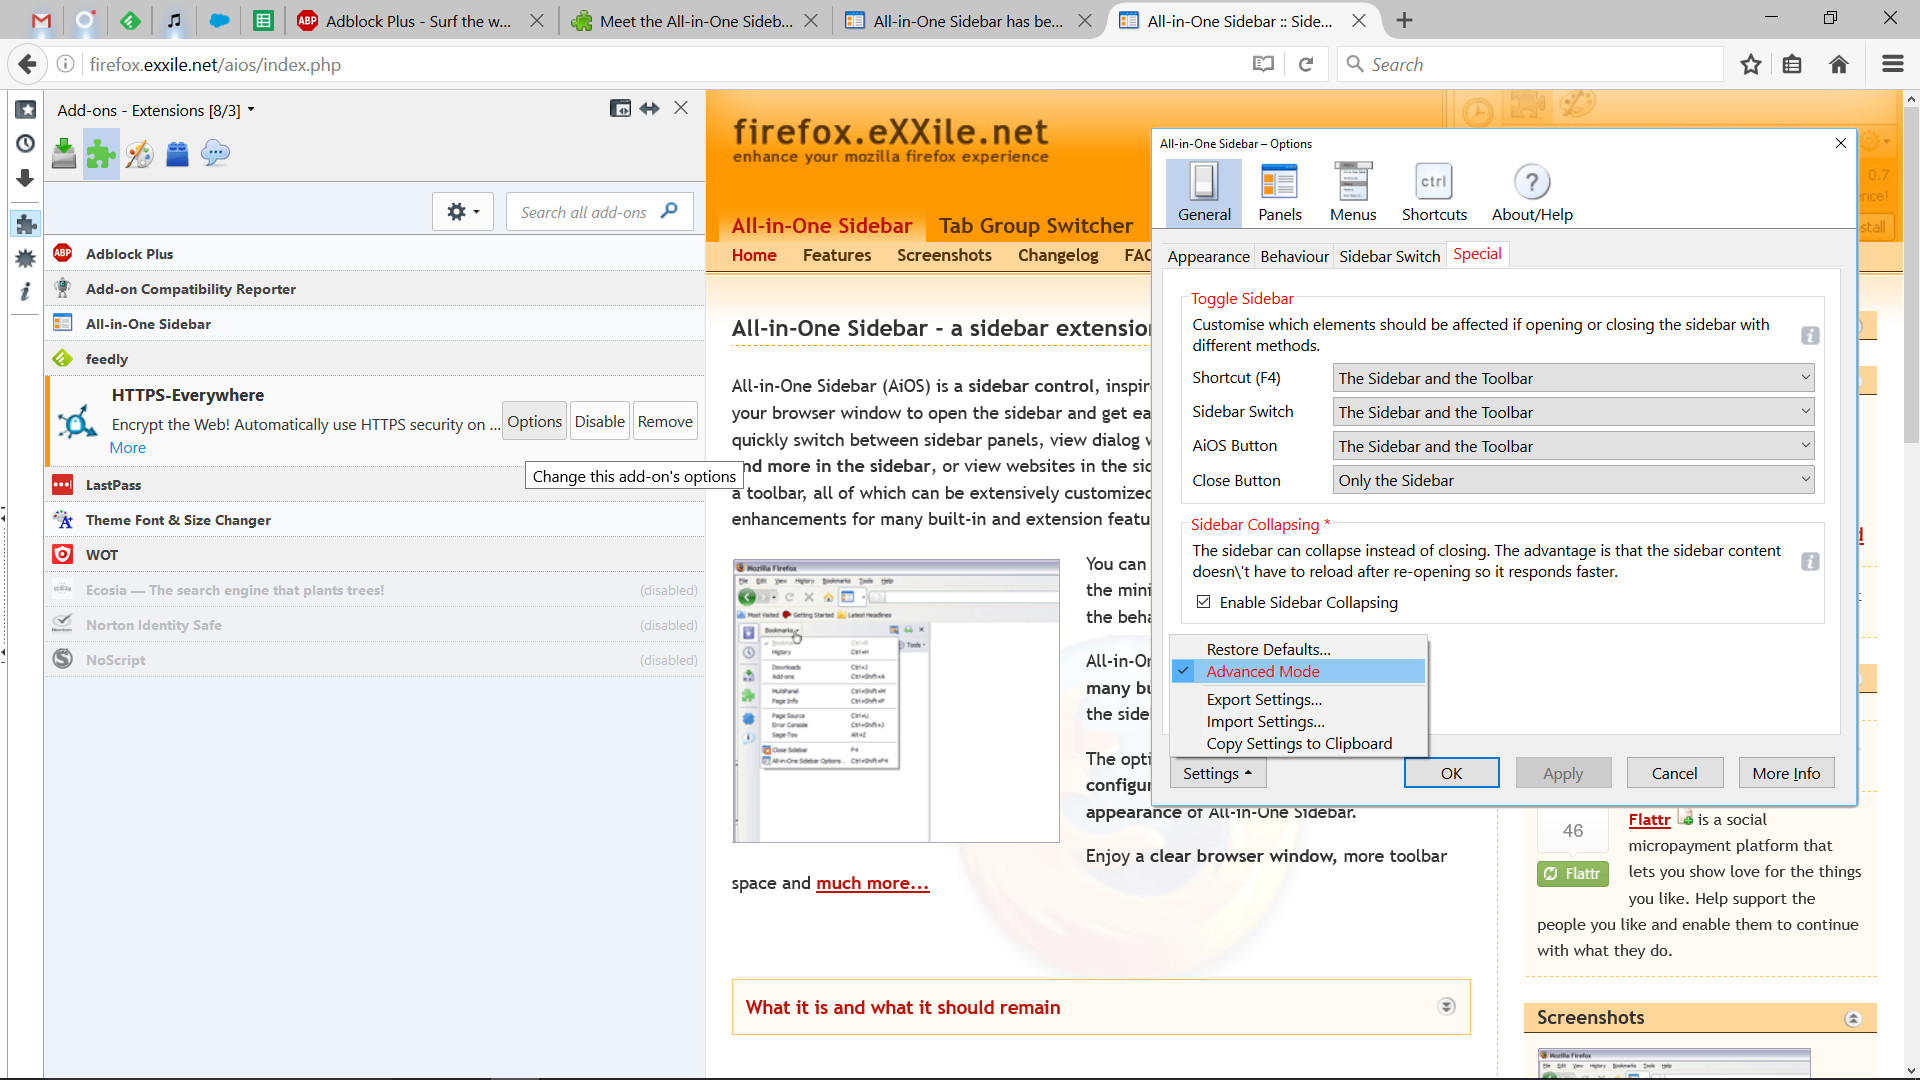Open the History sidebar panel clock icon
Viewport: 1920px width, 1080px height.
click(x=26, y=144)
